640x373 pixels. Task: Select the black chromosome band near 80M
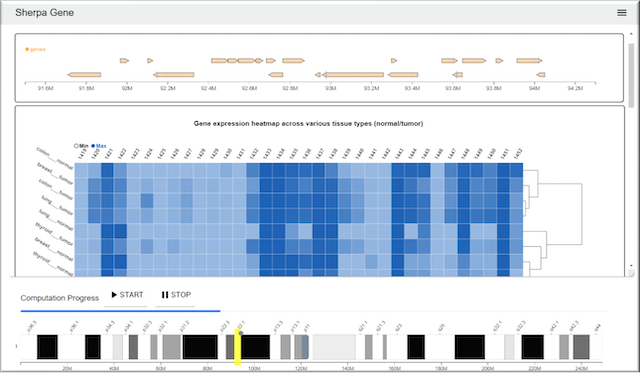pyautogui.click(x=200, y=347)
